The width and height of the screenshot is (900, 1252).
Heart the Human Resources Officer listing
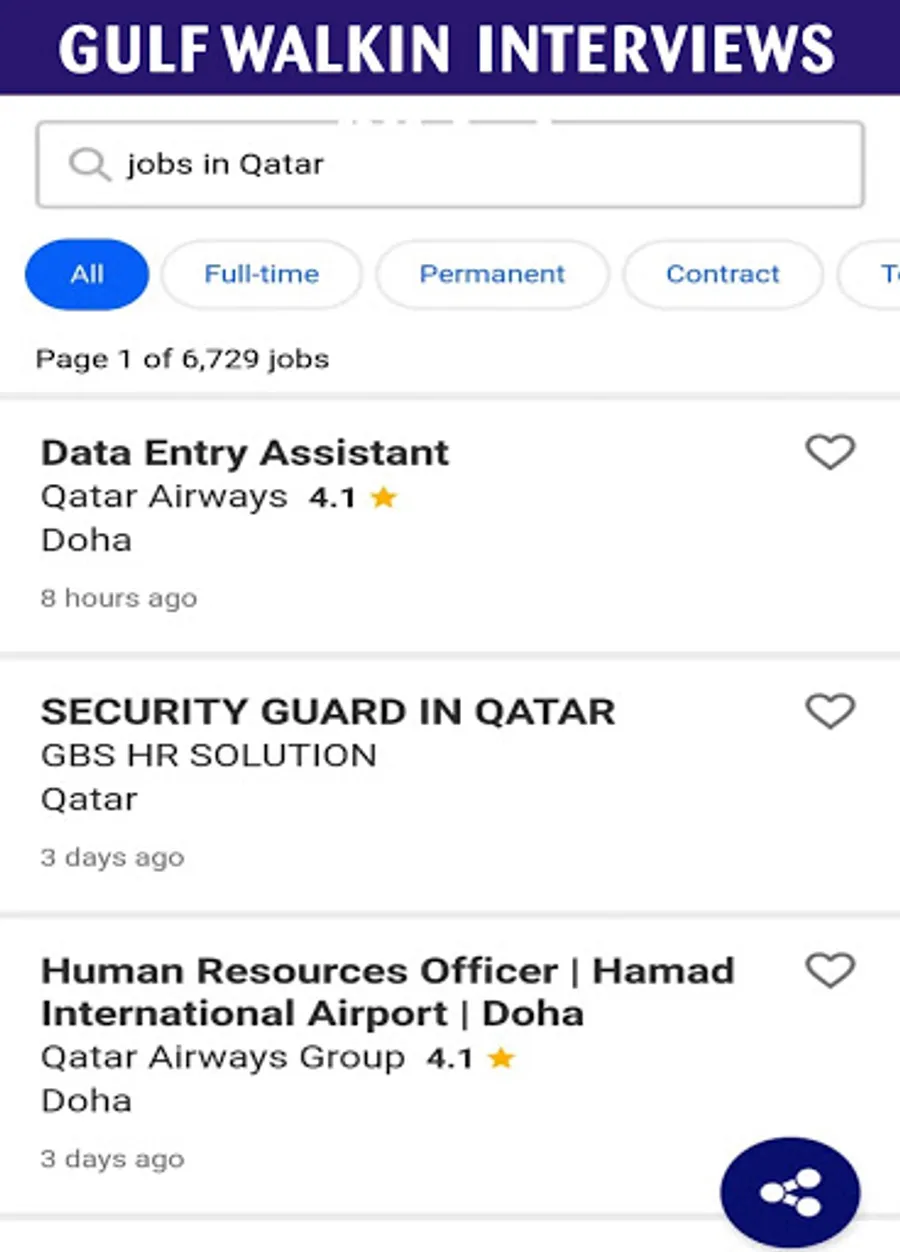[830, 971]
